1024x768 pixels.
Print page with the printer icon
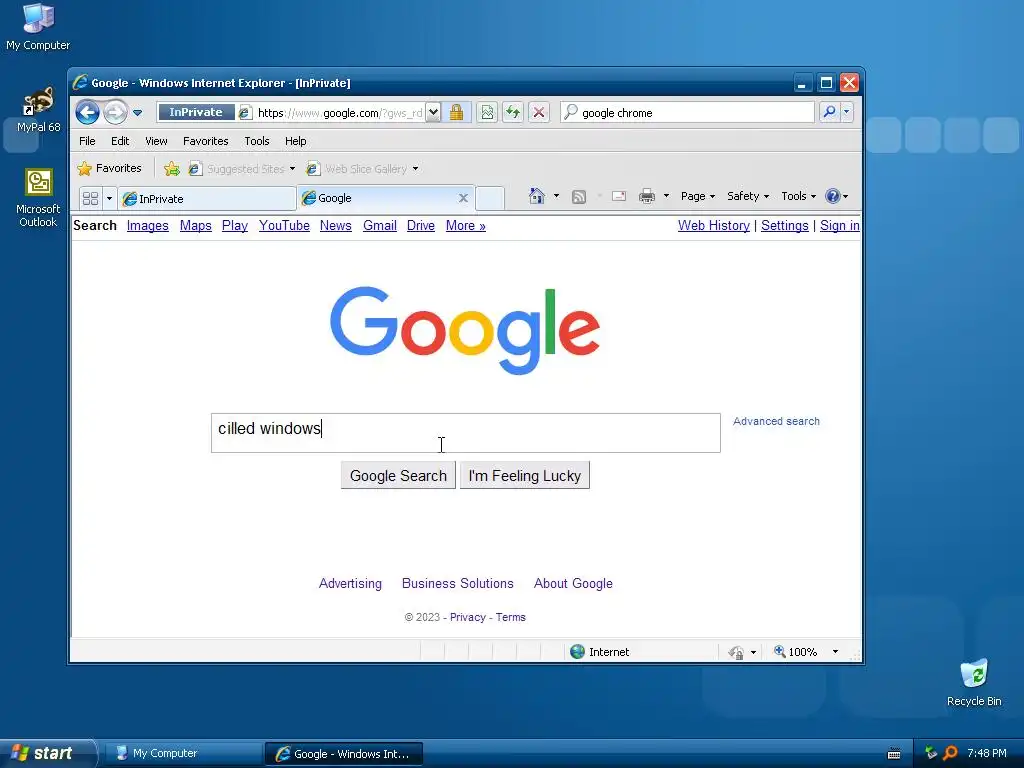point(647,196)
